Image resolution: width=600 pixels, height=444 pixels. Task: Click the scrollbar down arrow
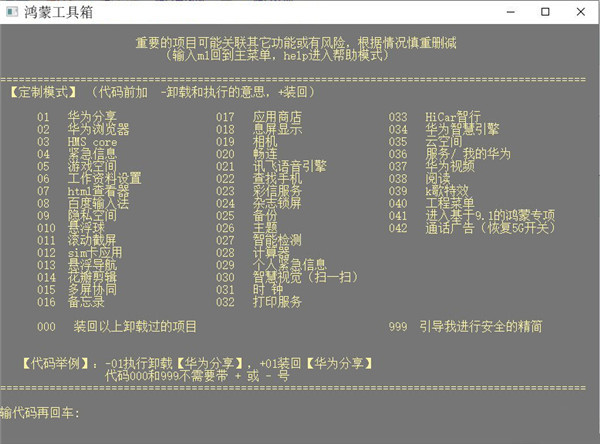(593, 437)
